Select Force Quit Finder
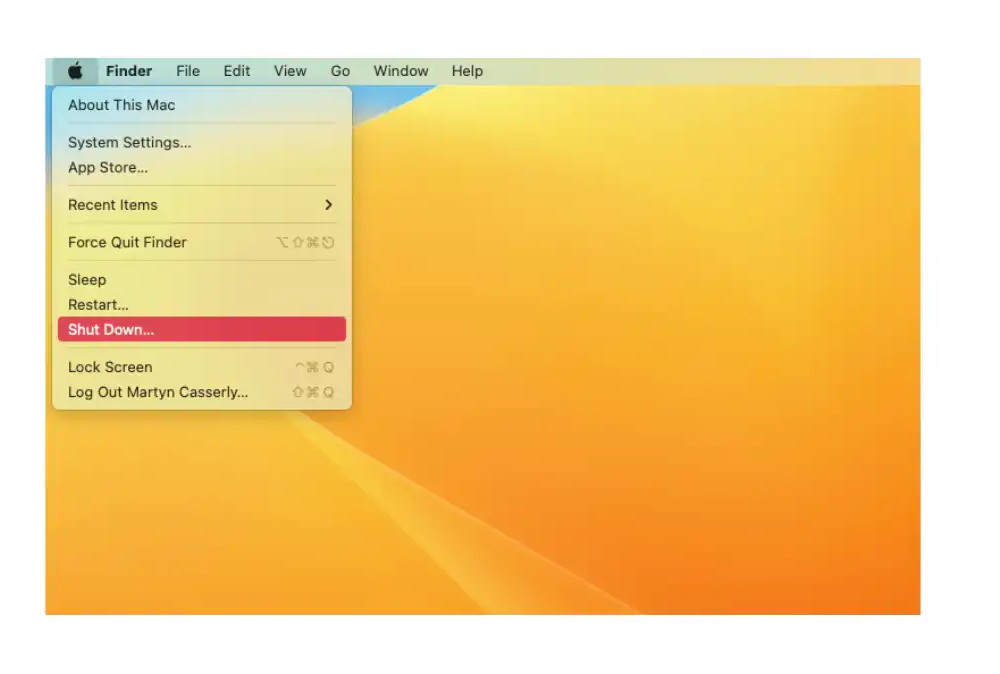 [x=202, y=242]
